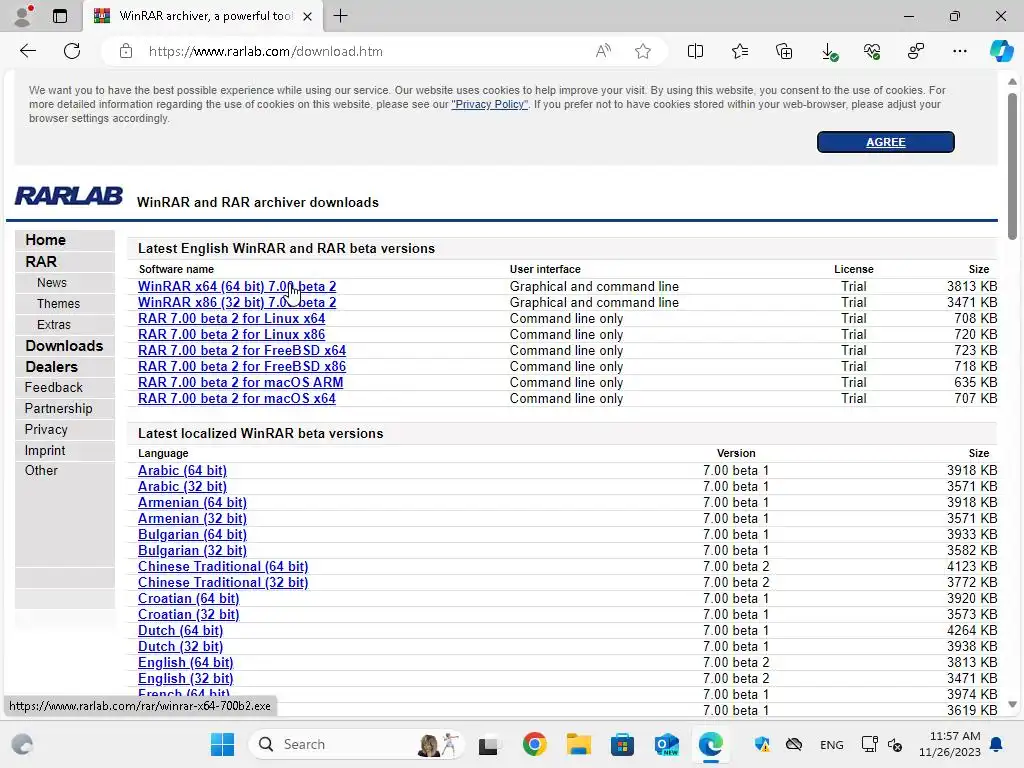The width and height of the screenshot is (1024, 768).
Task: Open the tab actions menu icon
Action: (59, 16)
